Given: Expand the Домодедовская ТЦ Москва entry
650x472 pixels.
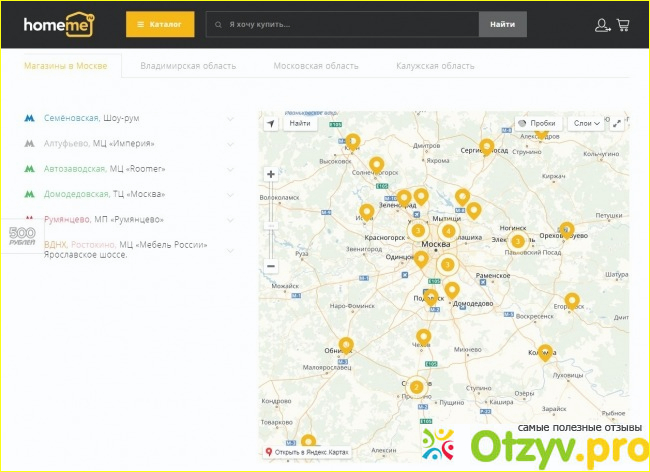Looking at the screenshot, I should click(x=231, y=193).
